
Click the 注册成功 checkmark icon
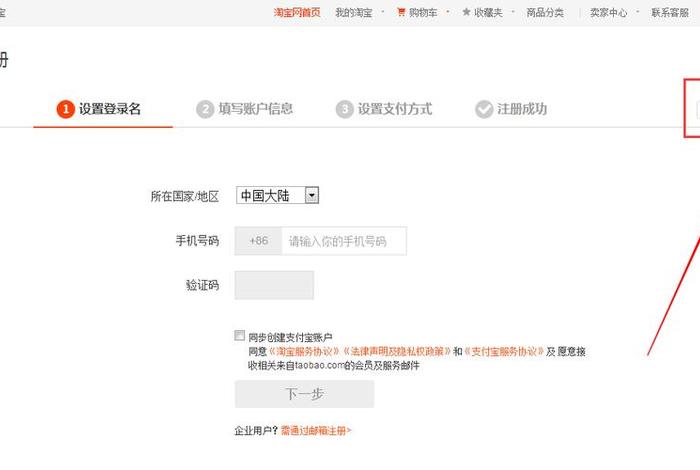pyautogui.click(x=484, y=109)
